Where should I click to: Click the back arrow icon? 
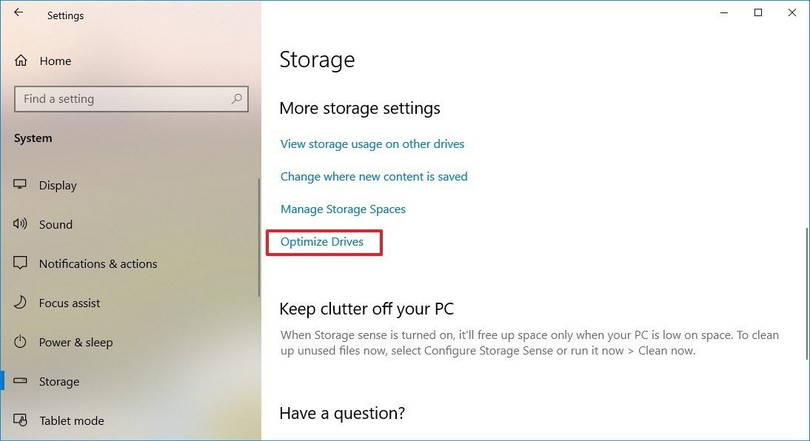(x=18, y=14)
